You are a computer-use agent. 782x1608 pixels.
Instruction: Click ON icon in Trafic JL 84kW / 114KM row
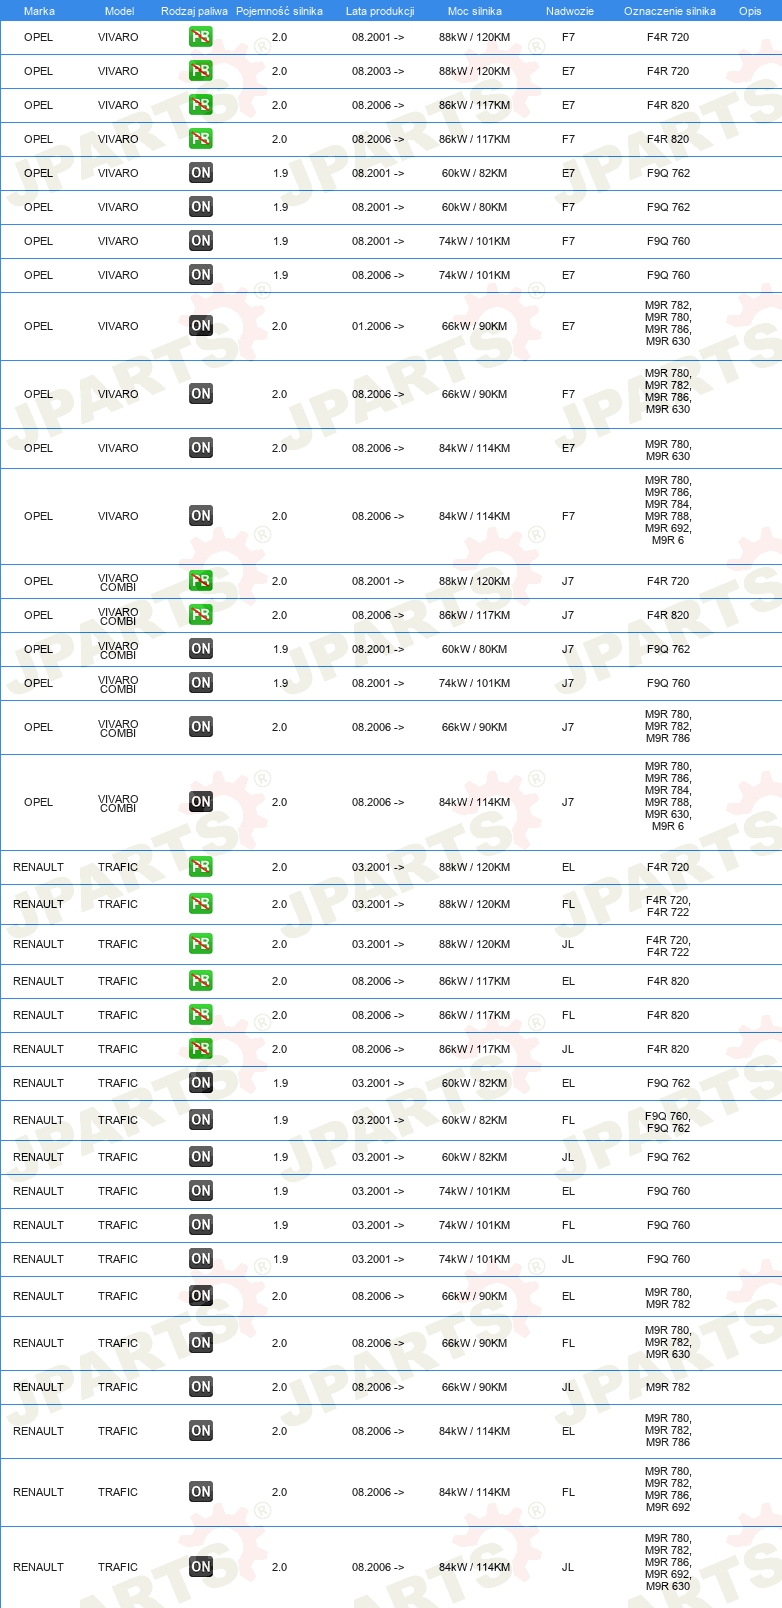point(201,1567)
